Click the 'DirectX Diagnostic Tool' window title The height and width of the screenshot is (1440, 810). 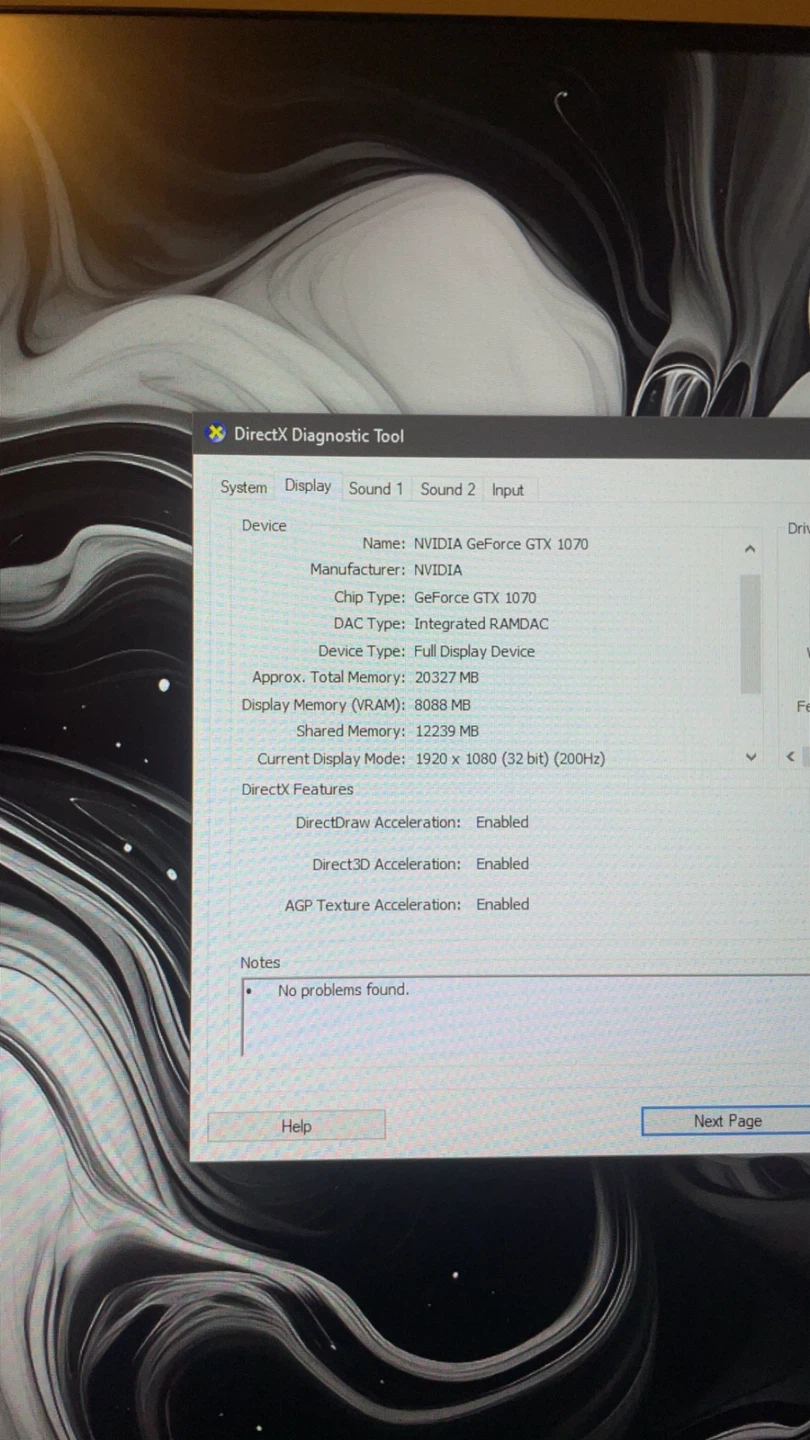[319, 435]
